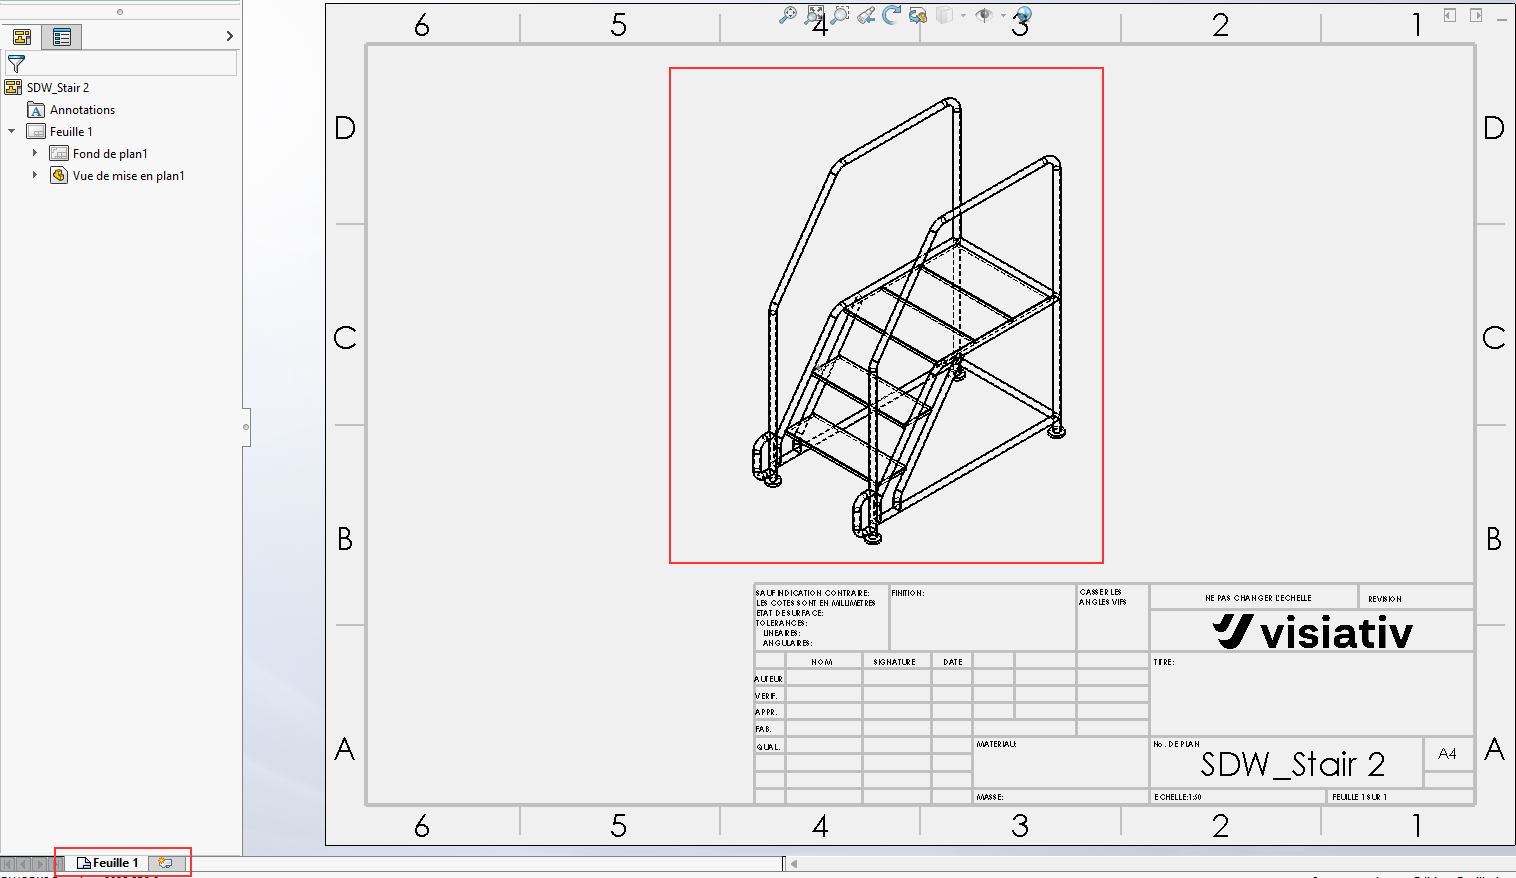Select SDW_Stair 2 root tree item
The height and width of the screenshot is (878, 1516).
[57, 88]
